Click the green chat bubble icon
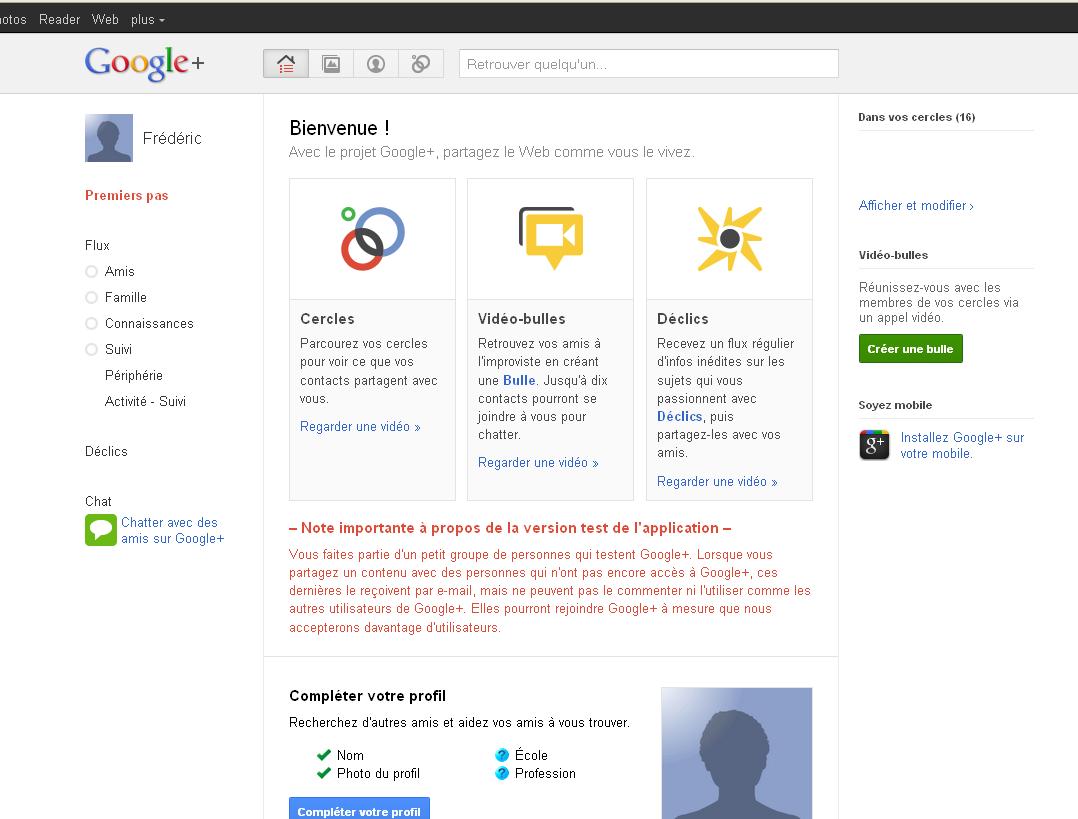 pyautogui.click(x=100, y=530)
